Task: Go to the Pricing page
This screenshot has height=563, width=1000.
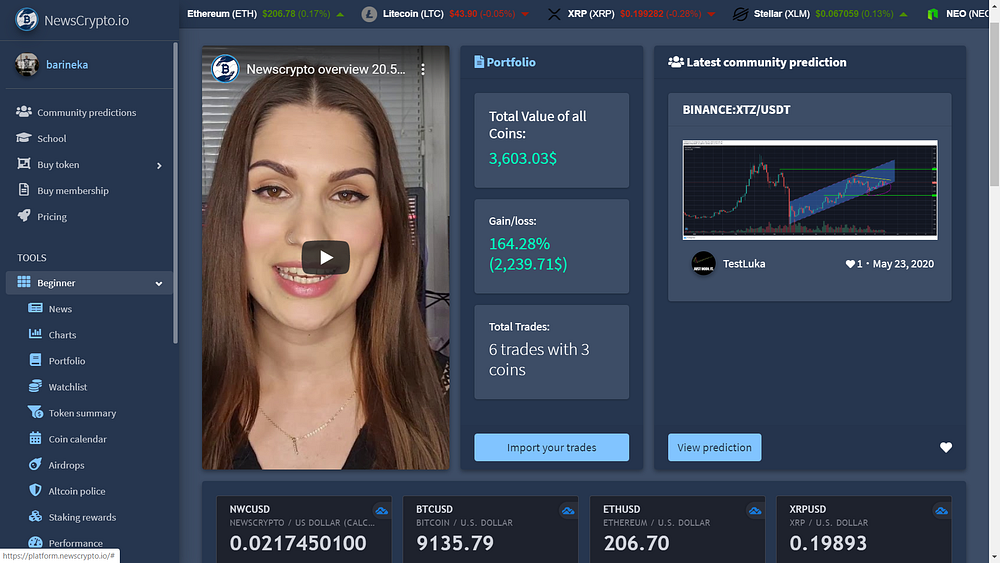Action: [x=52, y=217]
